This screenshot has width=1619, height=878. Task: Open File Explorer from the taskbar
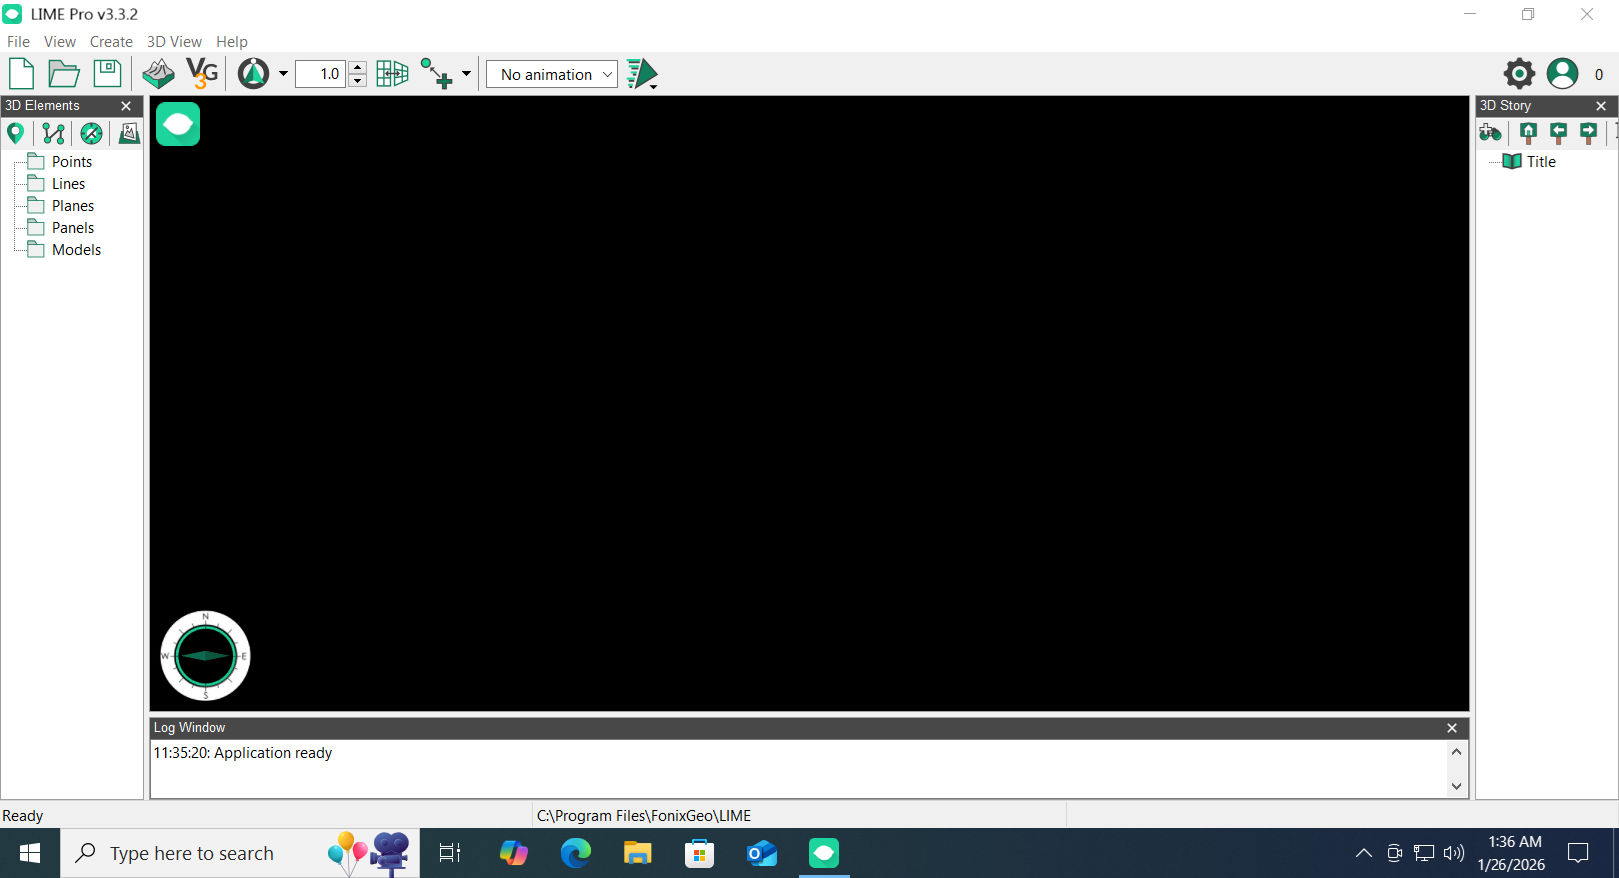click(637, 853)
